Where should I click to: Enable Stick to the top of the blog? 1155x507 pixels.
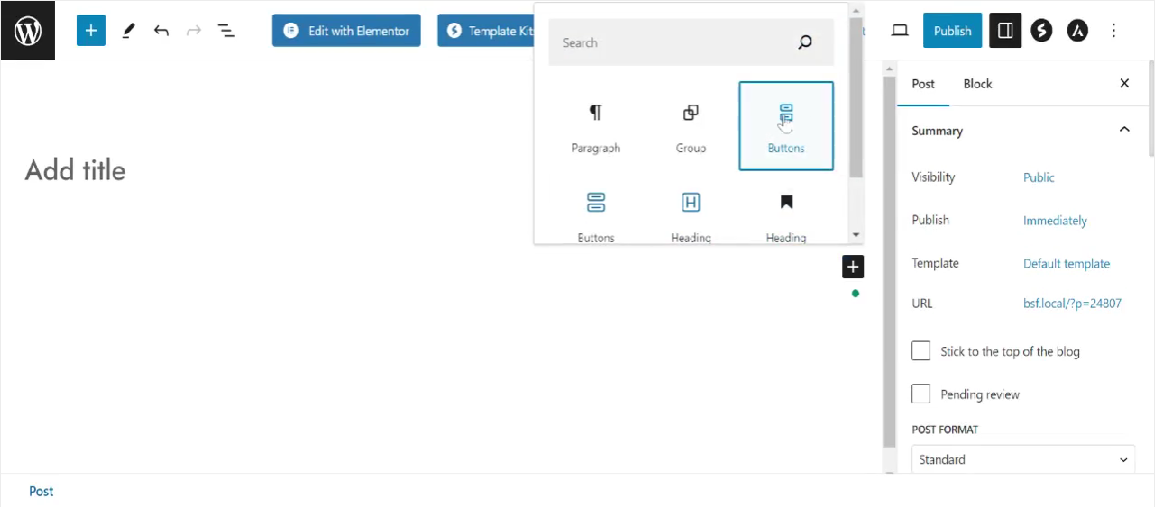[921, 351]
